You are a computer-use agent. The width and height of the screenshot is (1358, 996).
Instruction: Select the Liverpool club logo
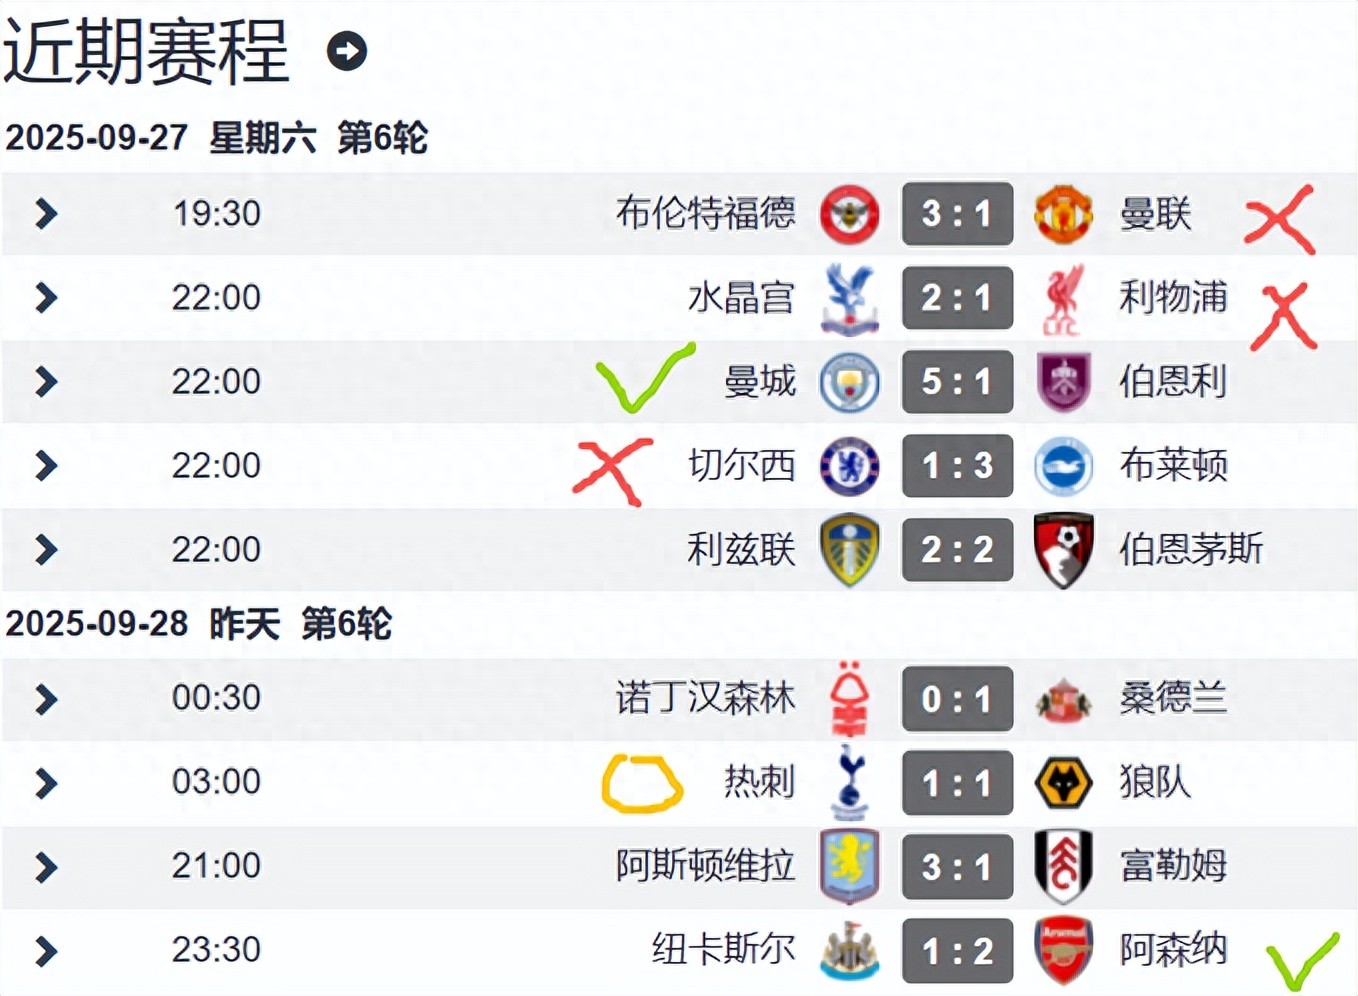pyautogui.click(x=1063, y=298)
